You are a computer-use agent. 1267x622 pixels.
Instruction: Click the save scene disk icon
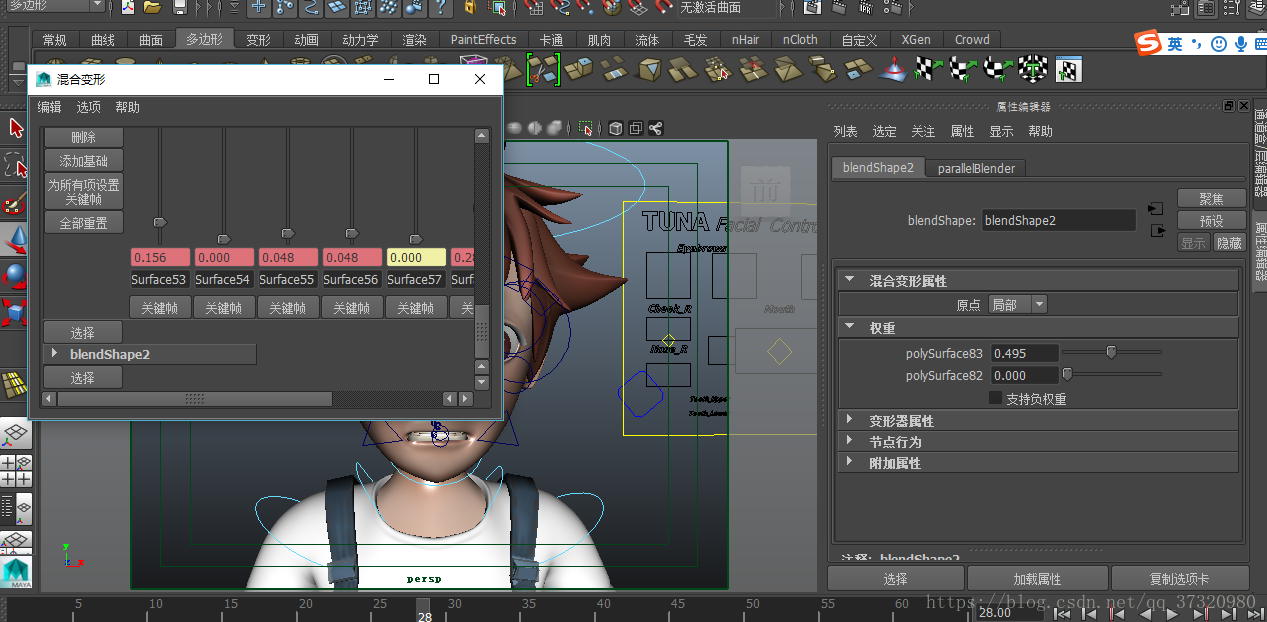tap(180, 7)
